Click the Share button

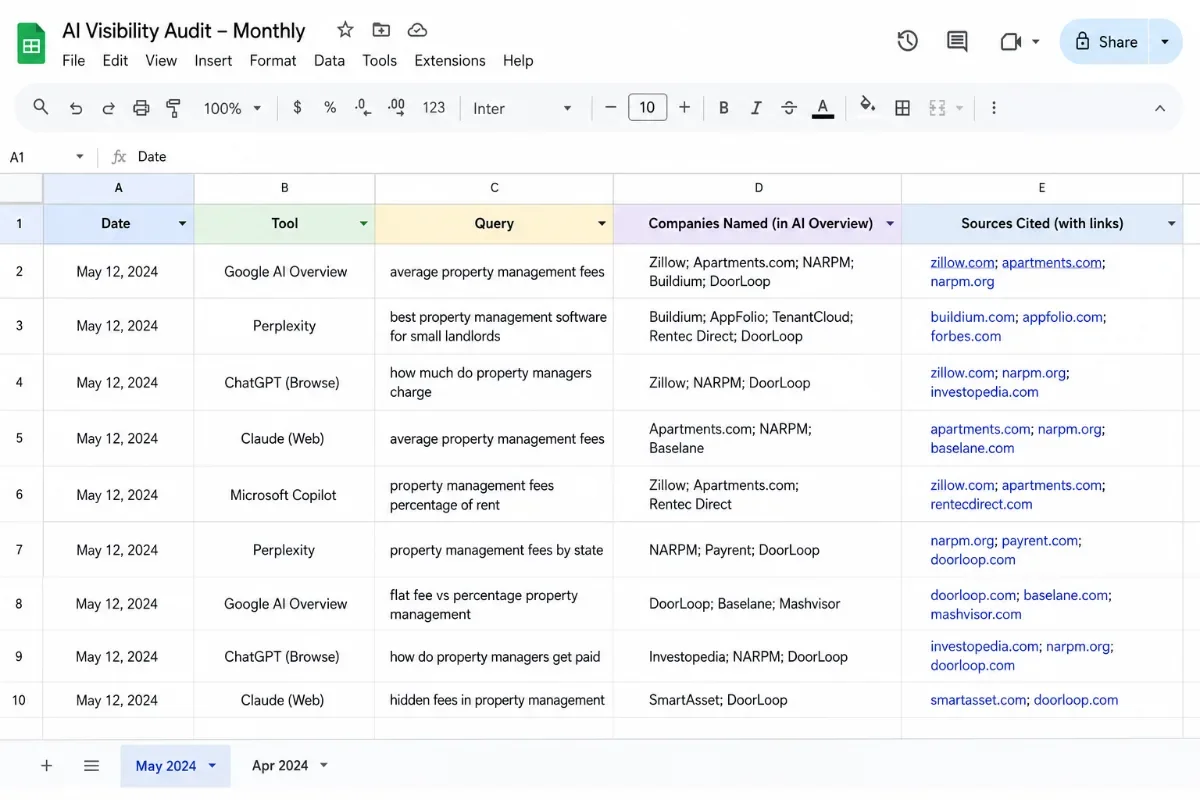click(x=1105, y=42)
